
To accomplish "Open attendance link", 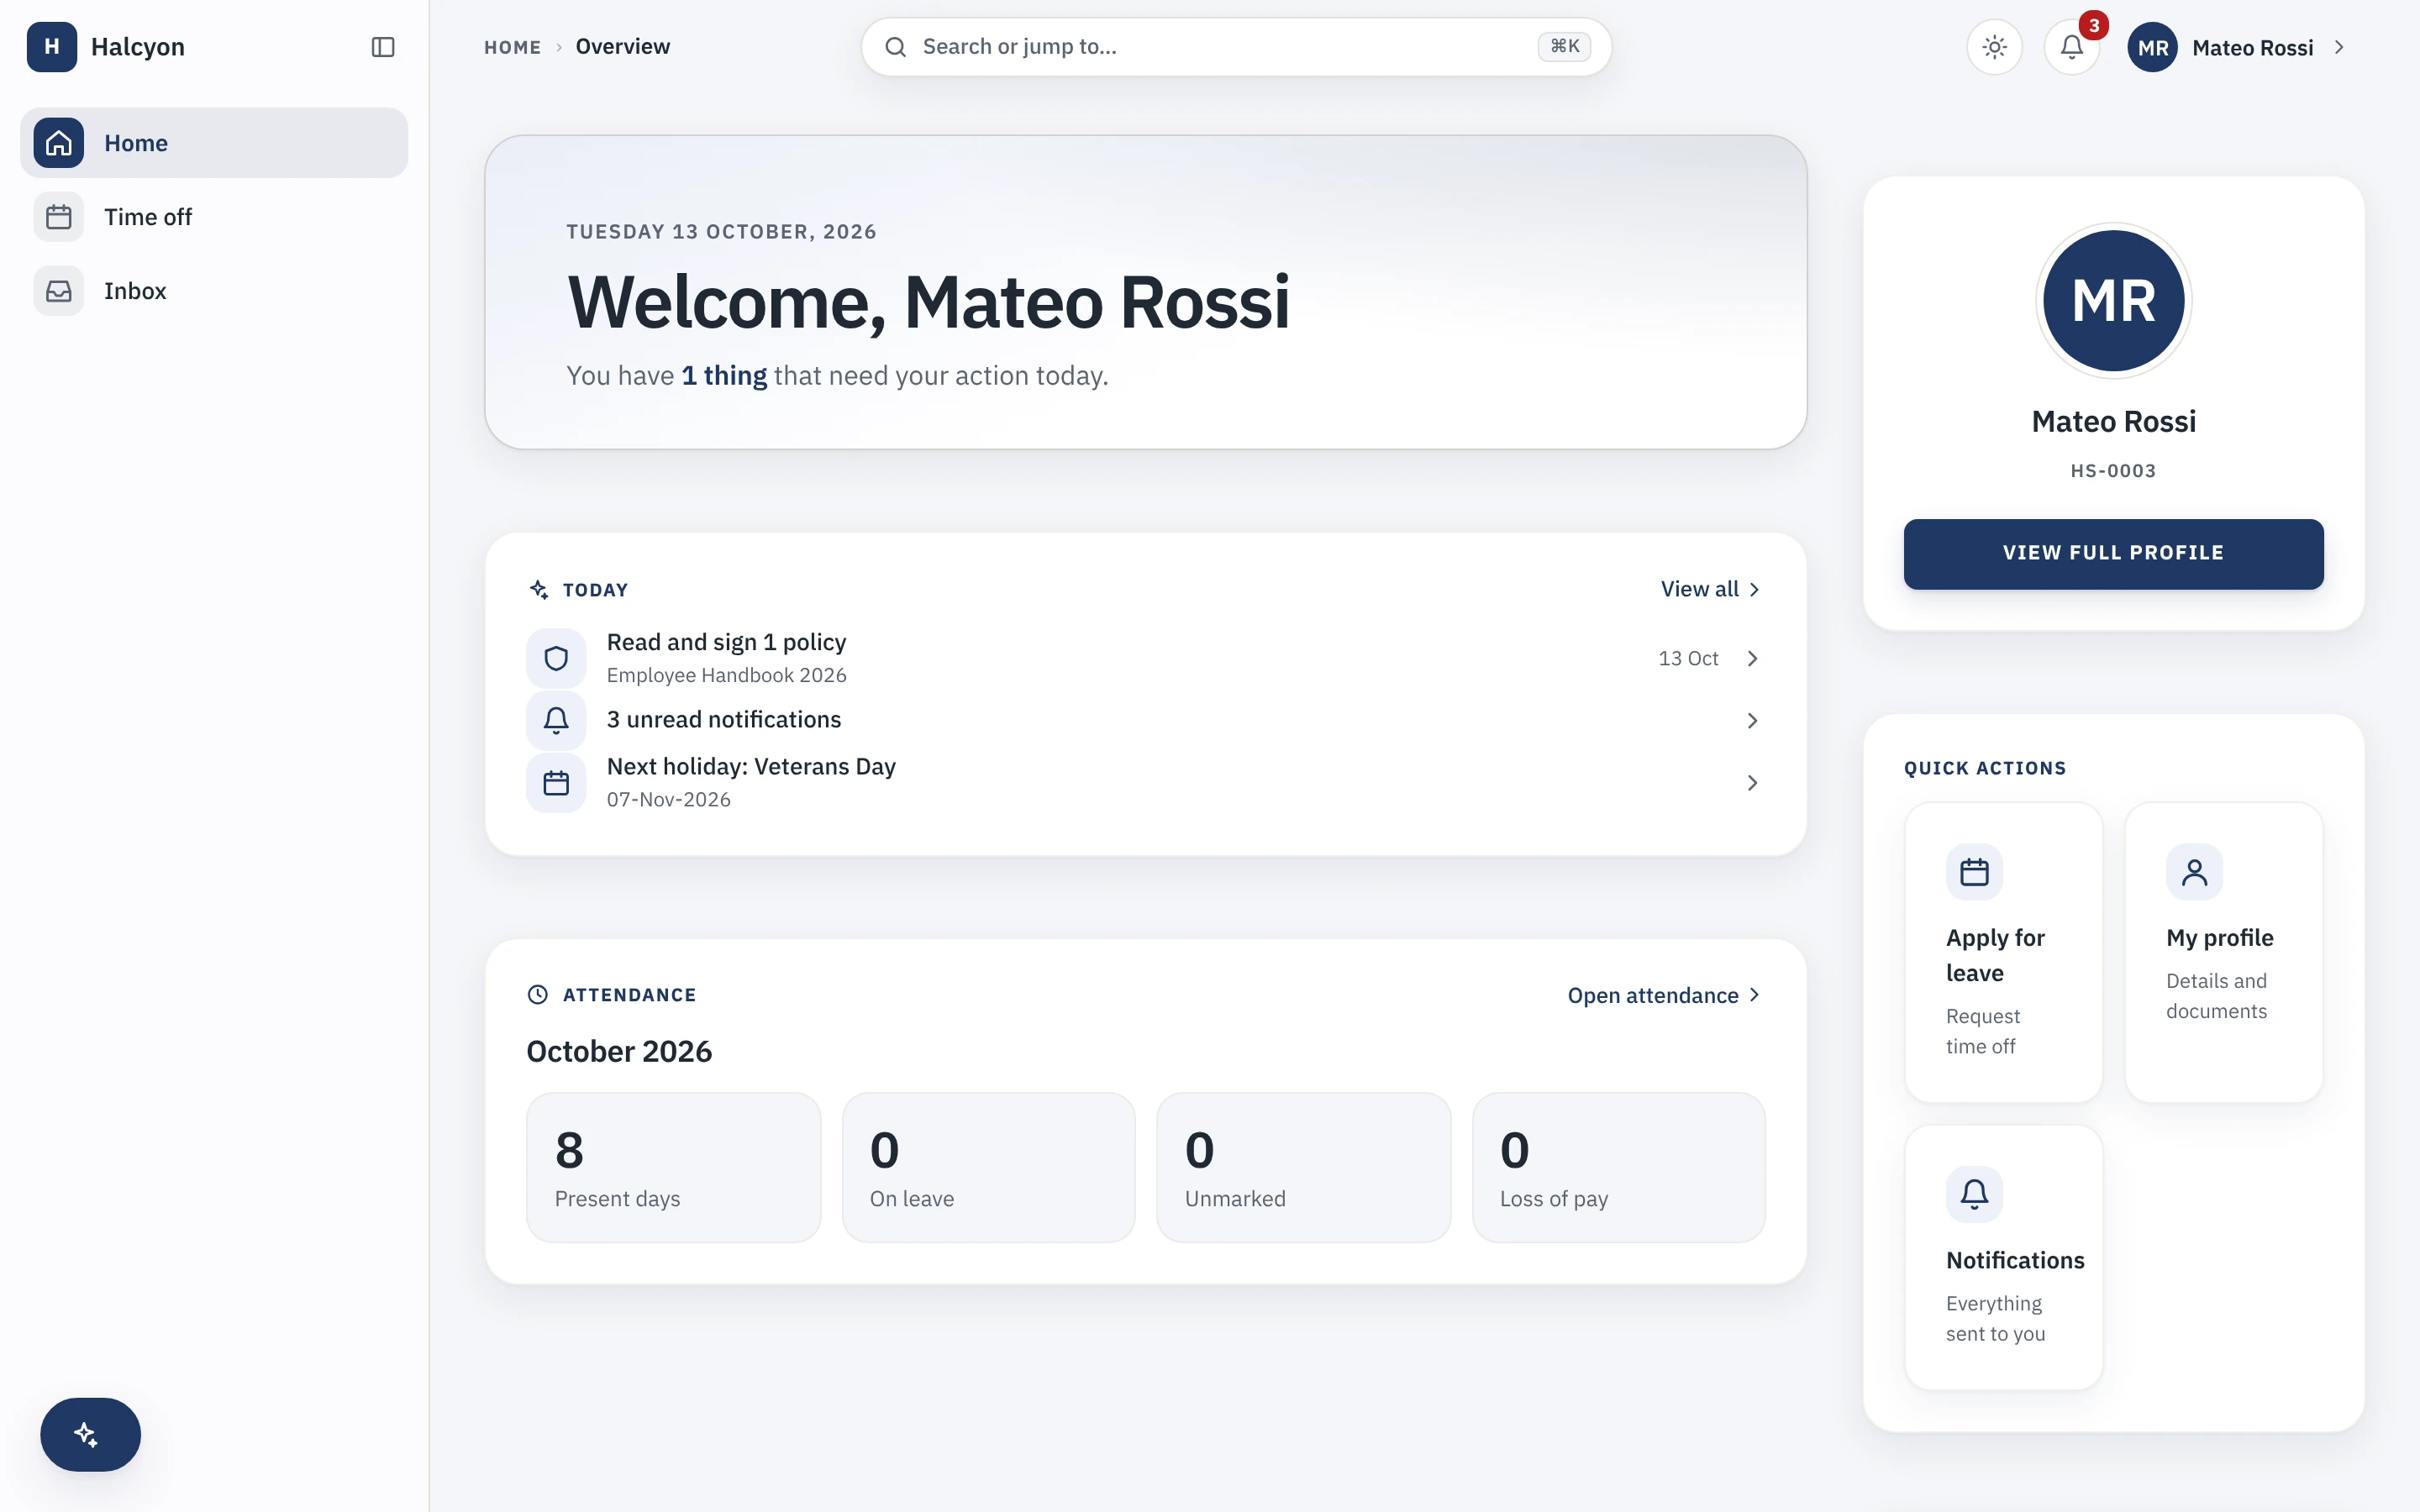I will [1664, 995].
